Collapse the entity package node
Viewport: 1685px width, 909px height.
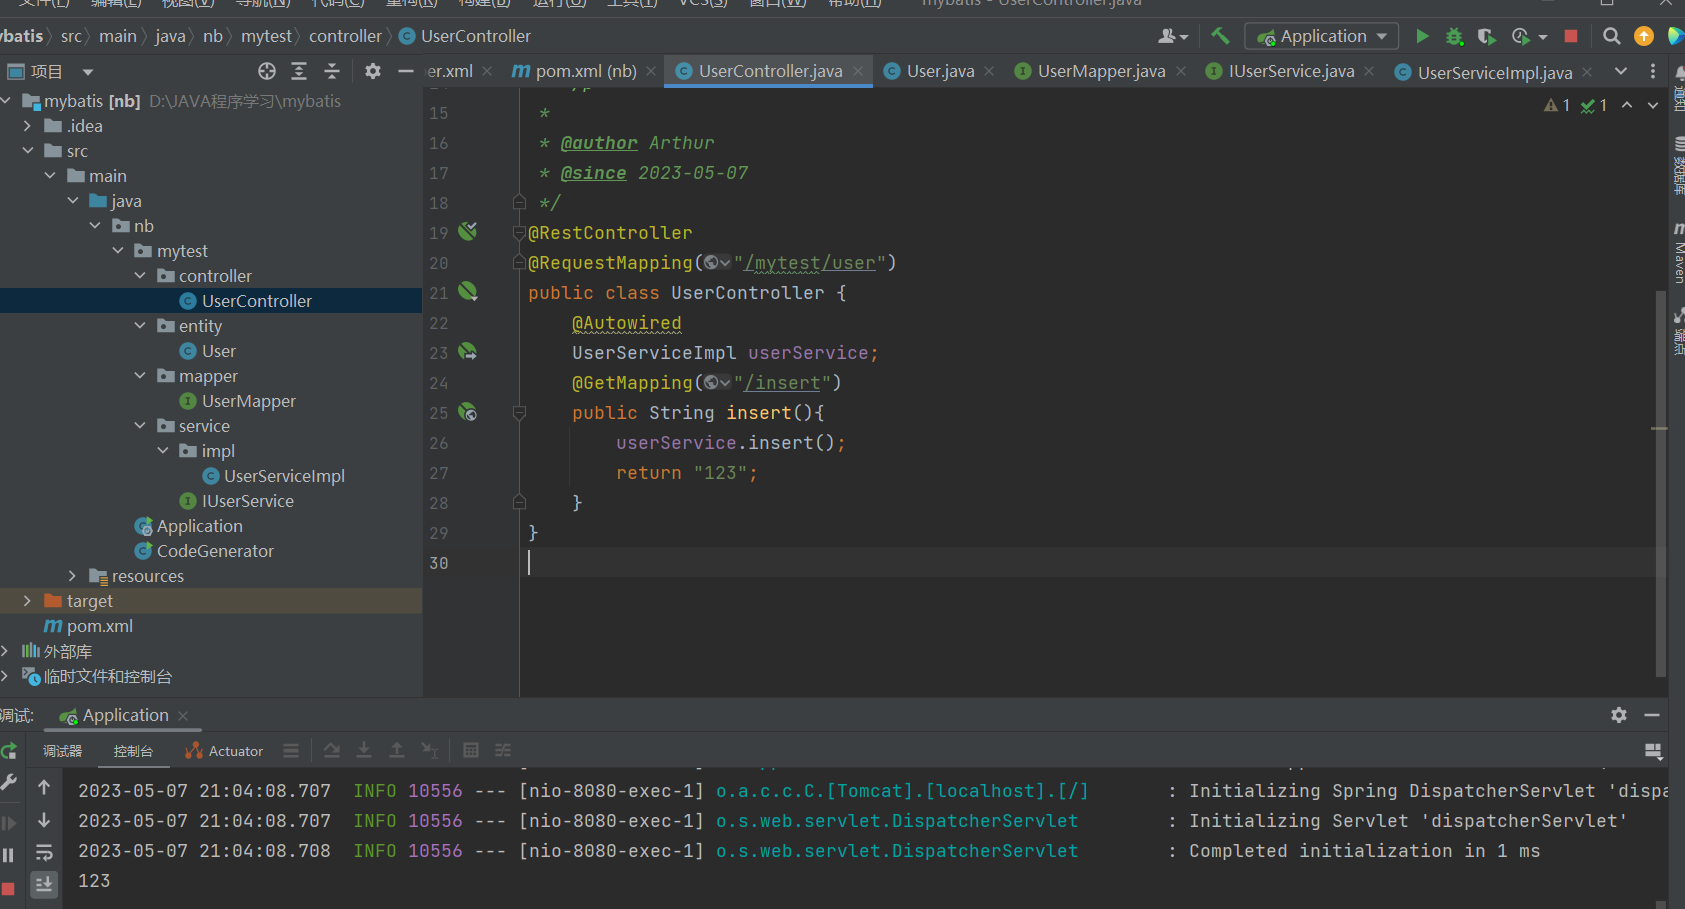[140, 326]
